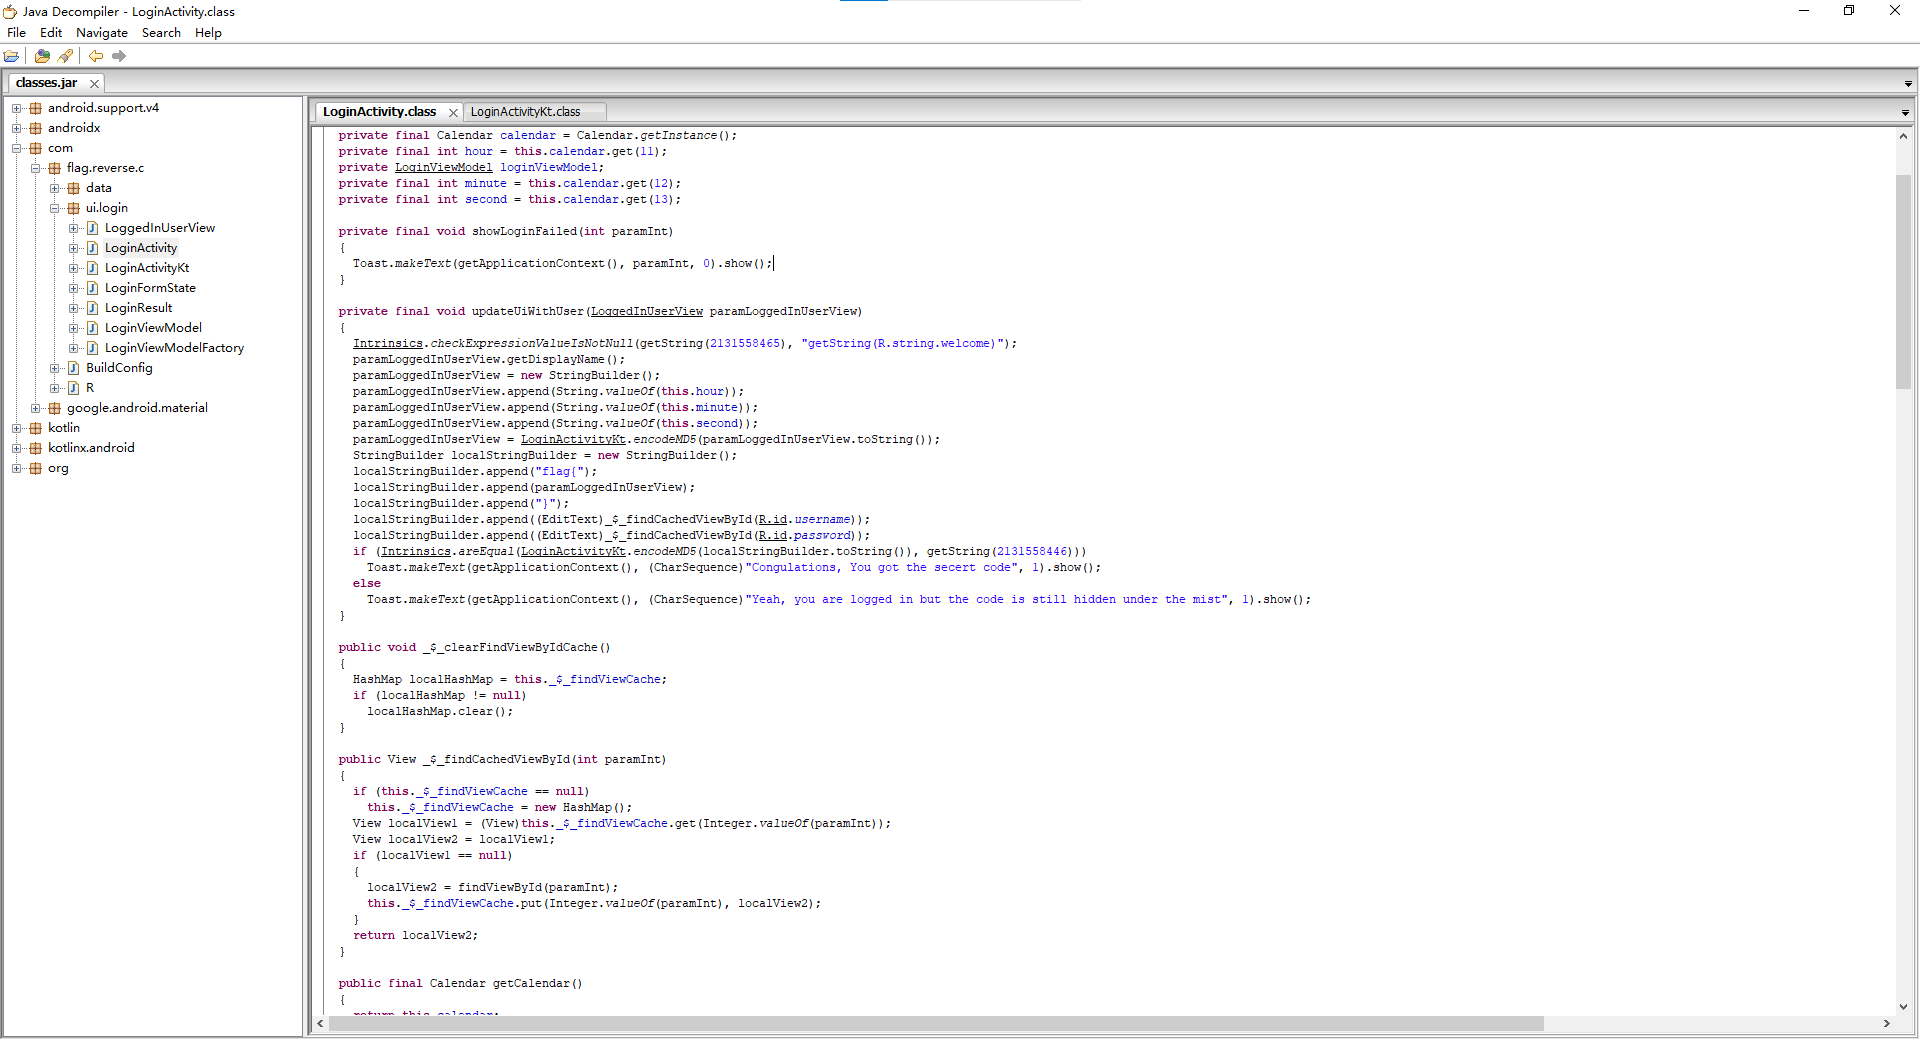Click the scroll up arrow of code view
This screenshot has width=1920, height=1040.
tap(1903, 136)
